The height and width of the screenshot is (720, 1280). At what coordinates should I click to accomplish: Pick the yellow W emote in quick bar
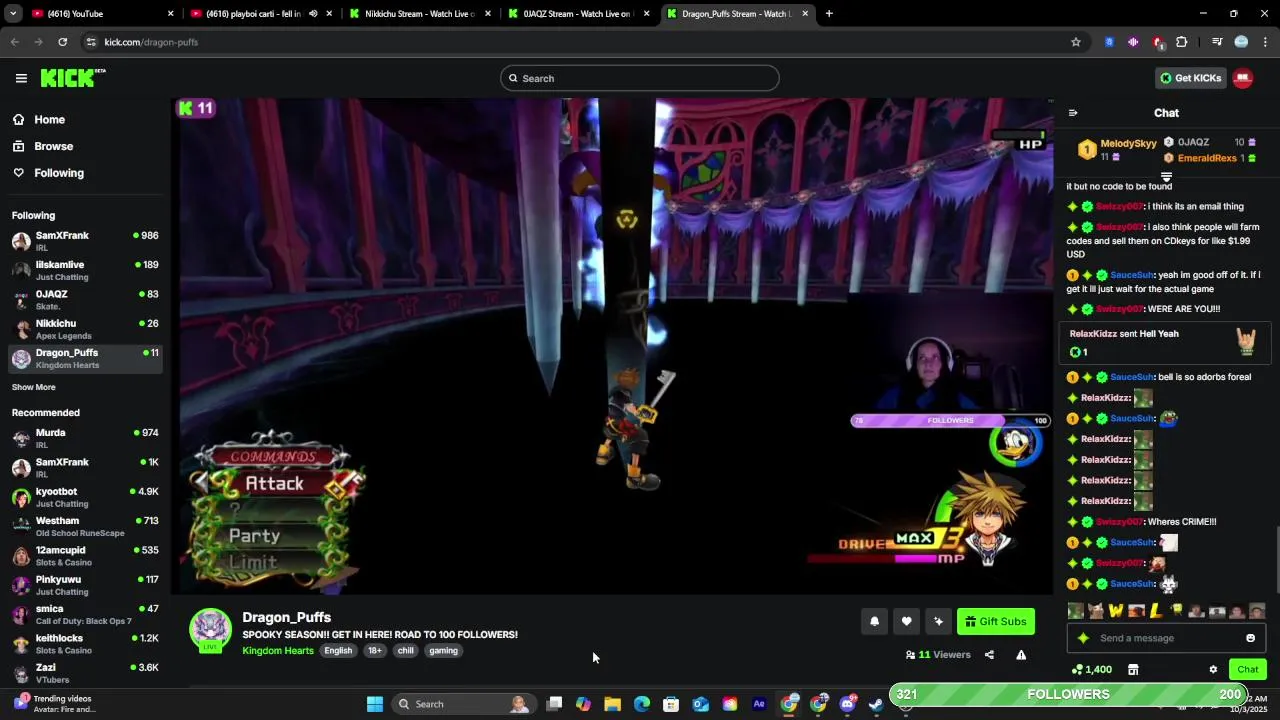coord(1116,611)
